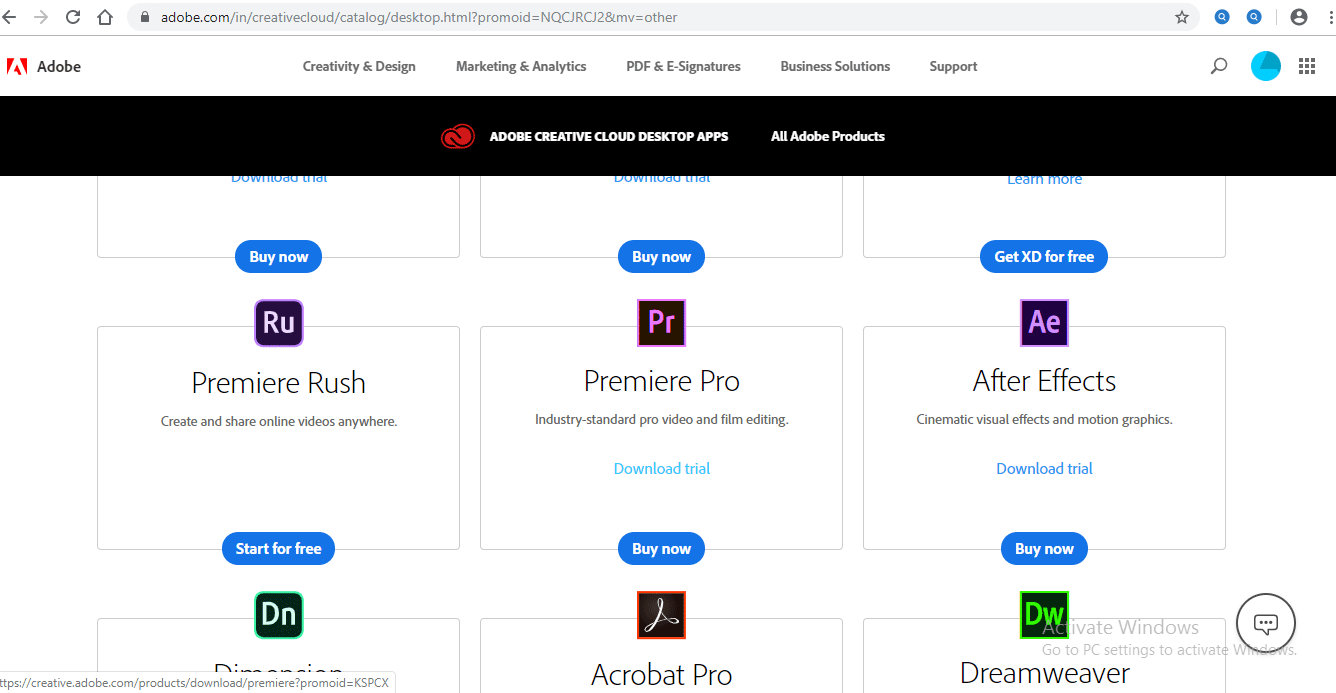Click 'Cinematic visual effects and motion graphics.'
Image resolution: width=1336 pixels, height=693 pixels.
(1044, 419)
